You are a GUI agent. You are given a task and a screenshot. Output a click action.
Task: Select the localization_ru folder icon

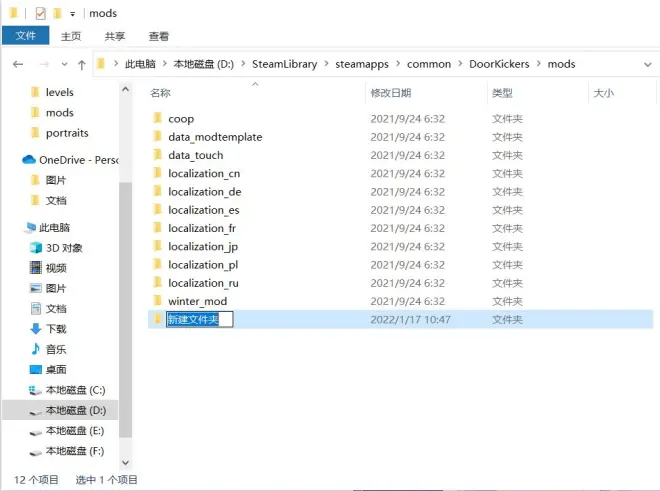[x=158, y=282]
